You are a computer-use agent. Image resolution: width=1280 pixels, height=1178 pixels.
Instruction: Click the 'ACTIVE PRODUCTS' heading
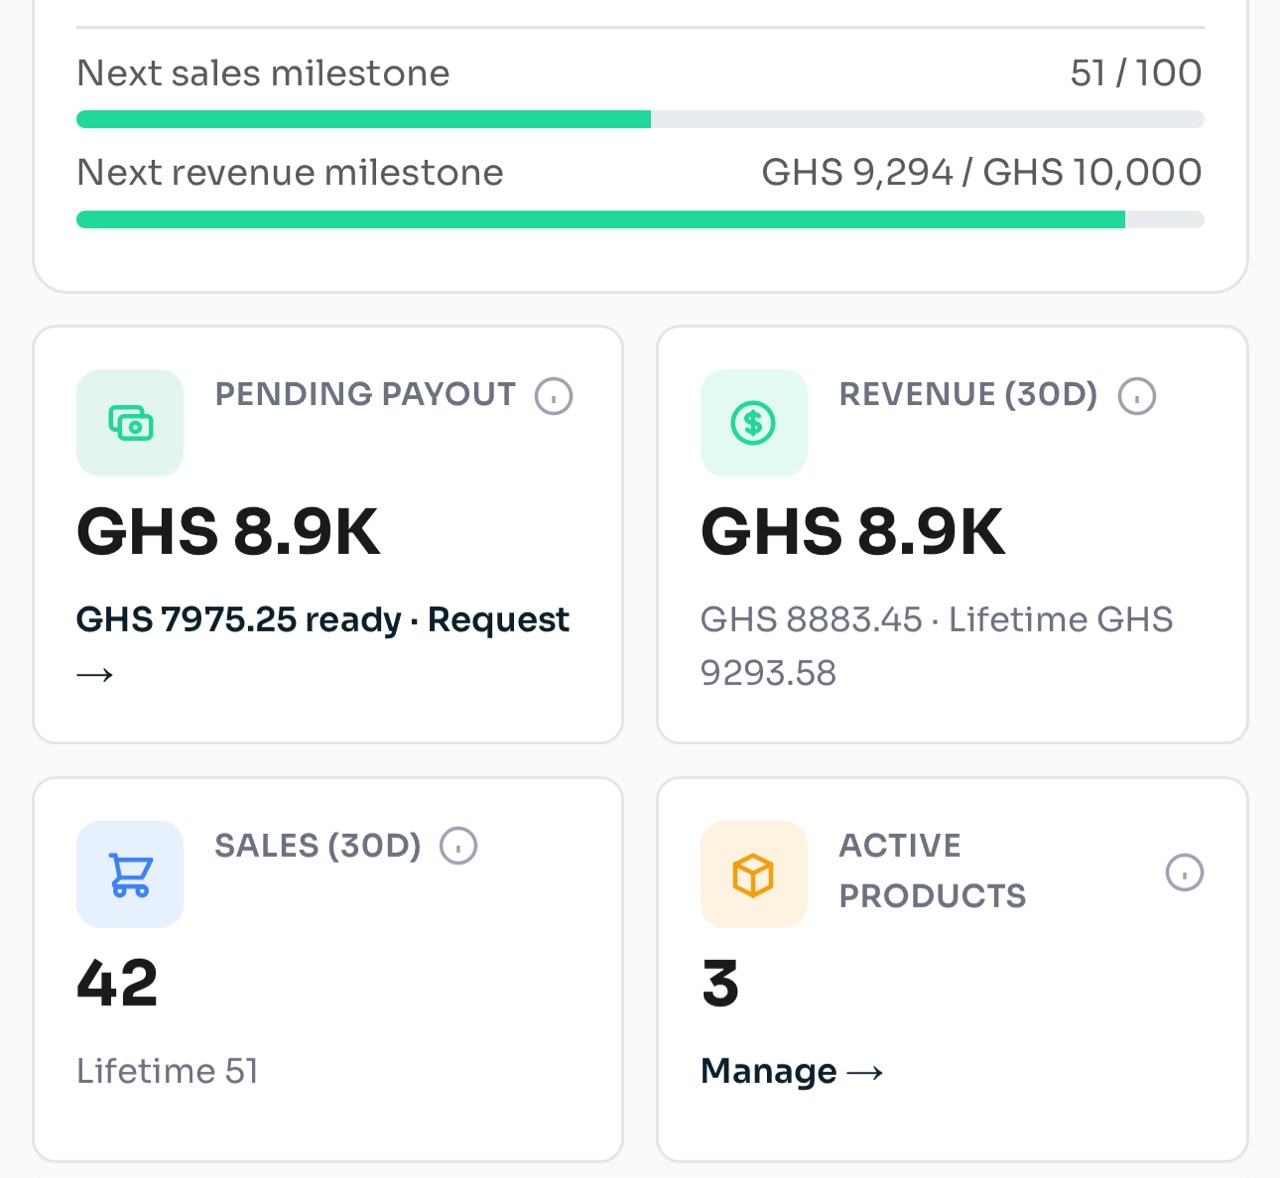point(933,871)
